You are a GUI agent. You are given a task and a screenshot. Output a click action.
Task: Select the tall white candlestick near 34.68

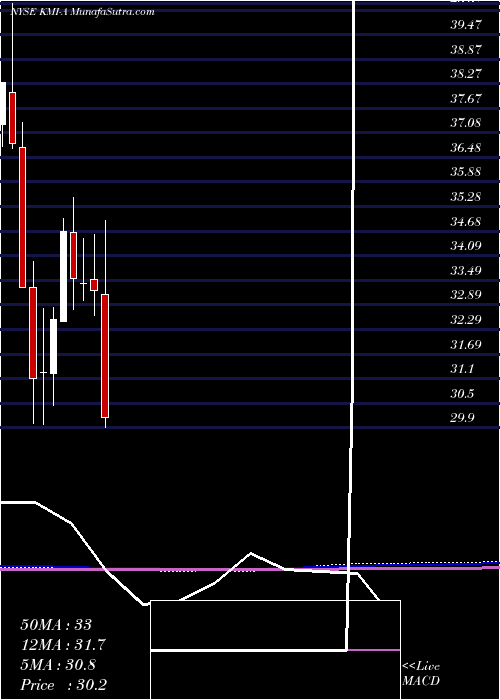(64, 276)
